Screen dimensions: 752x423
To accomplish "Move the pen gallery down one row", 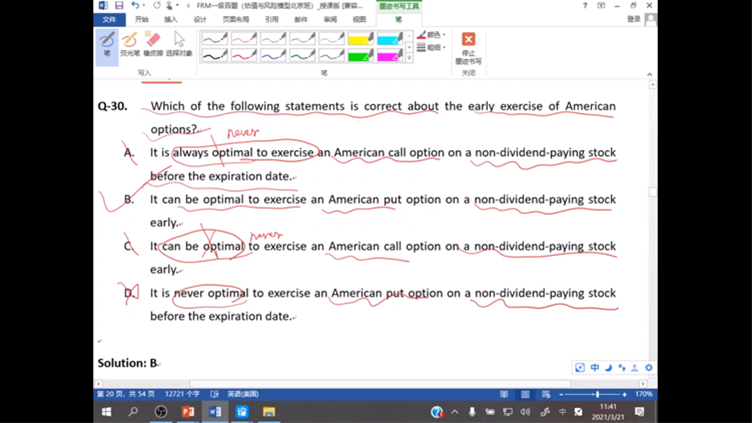I will [x=409, y=47].
